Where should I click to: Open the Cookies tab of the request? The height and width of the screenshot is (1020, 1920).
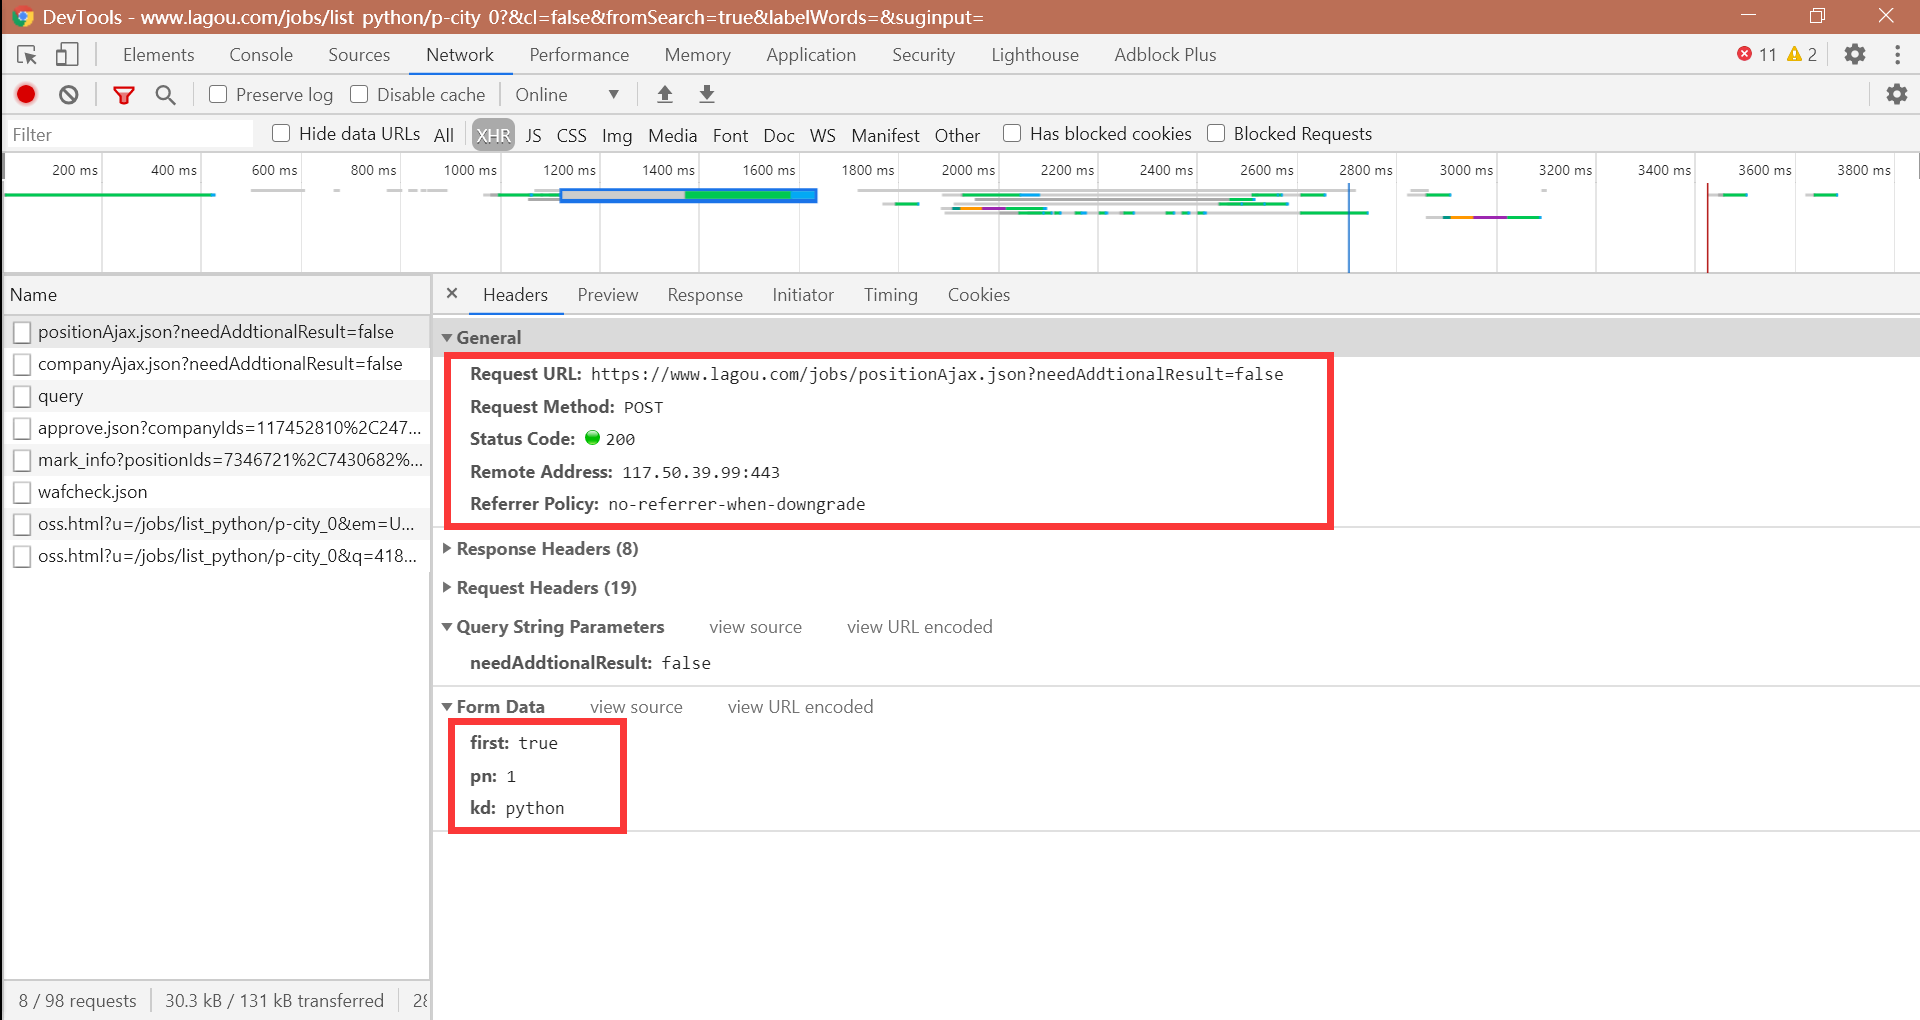(978, 295)
